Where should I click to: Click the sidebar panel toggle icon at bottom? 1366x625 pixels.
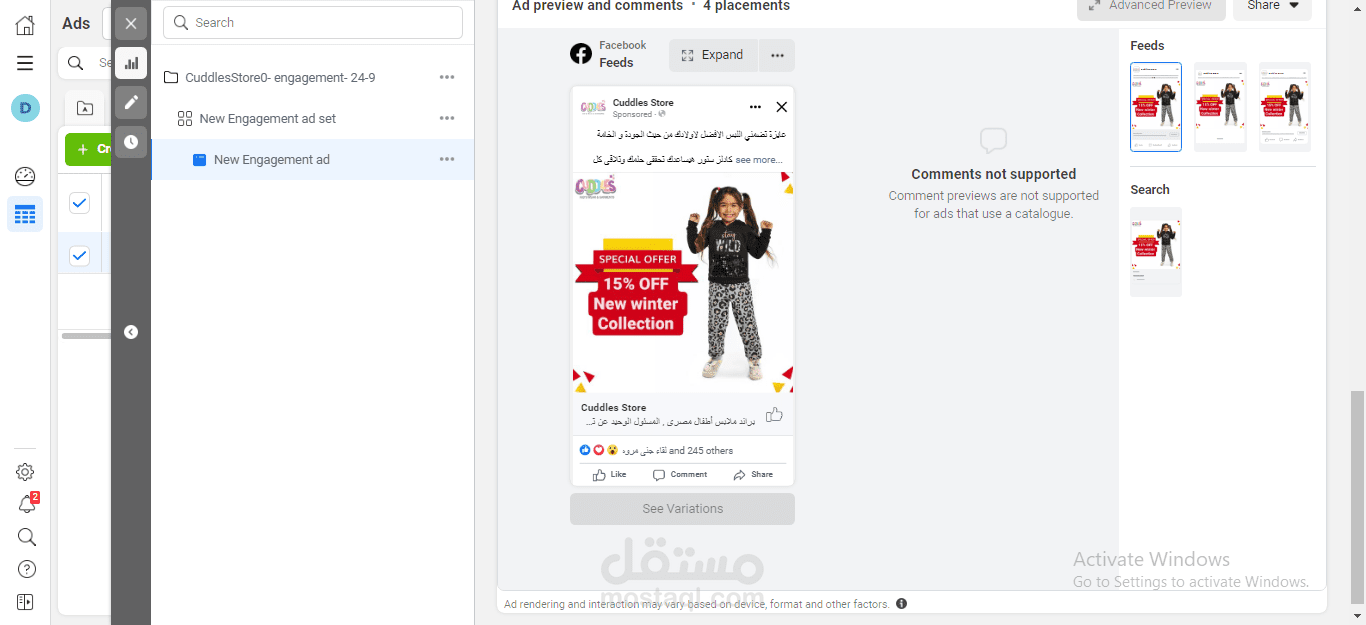26,602
